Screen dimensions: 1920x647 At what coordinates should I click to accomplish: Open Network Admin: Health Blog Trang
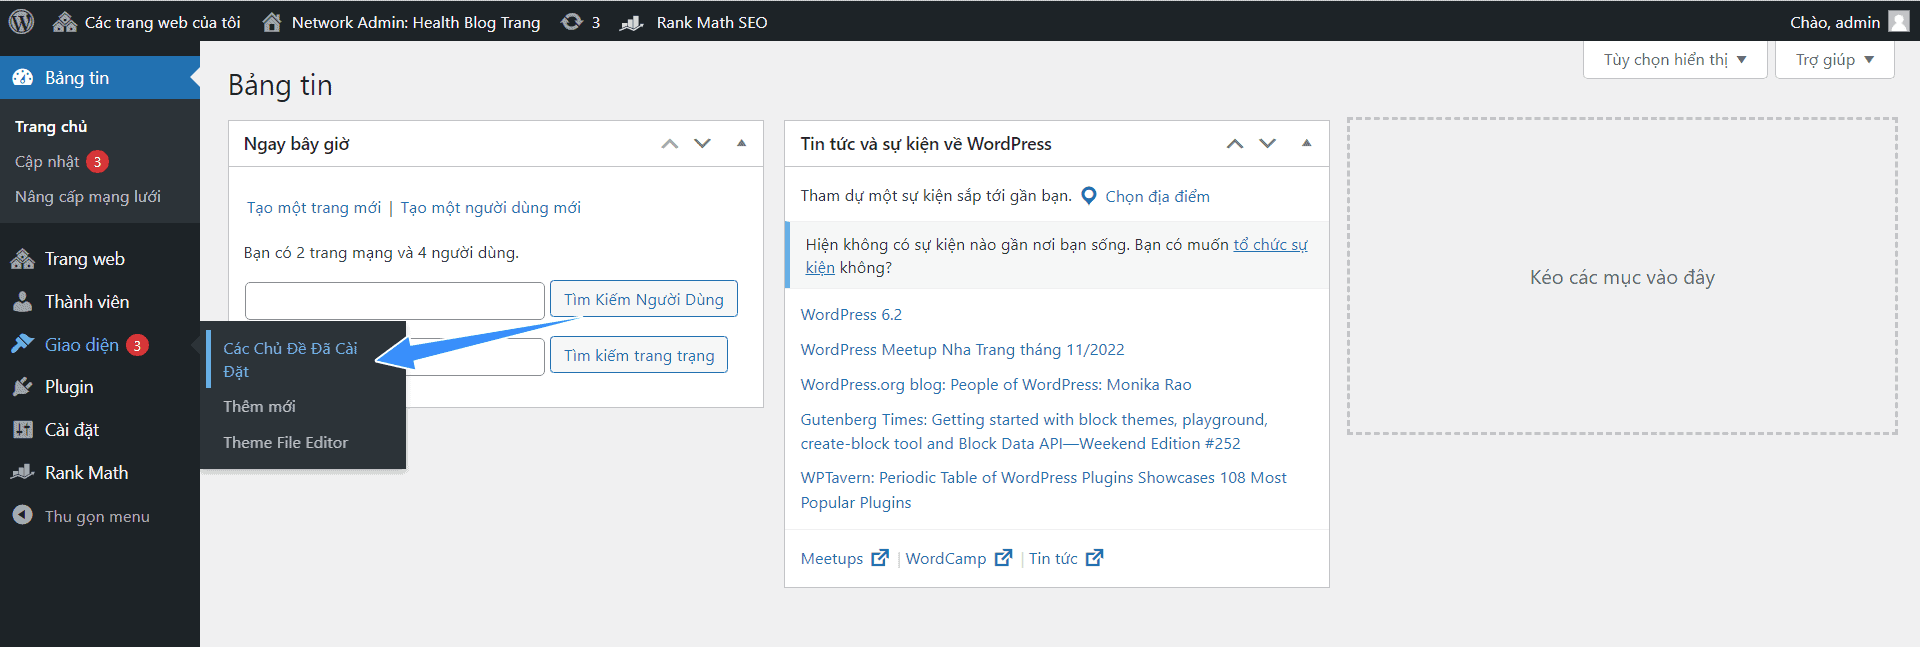(401, 22)
